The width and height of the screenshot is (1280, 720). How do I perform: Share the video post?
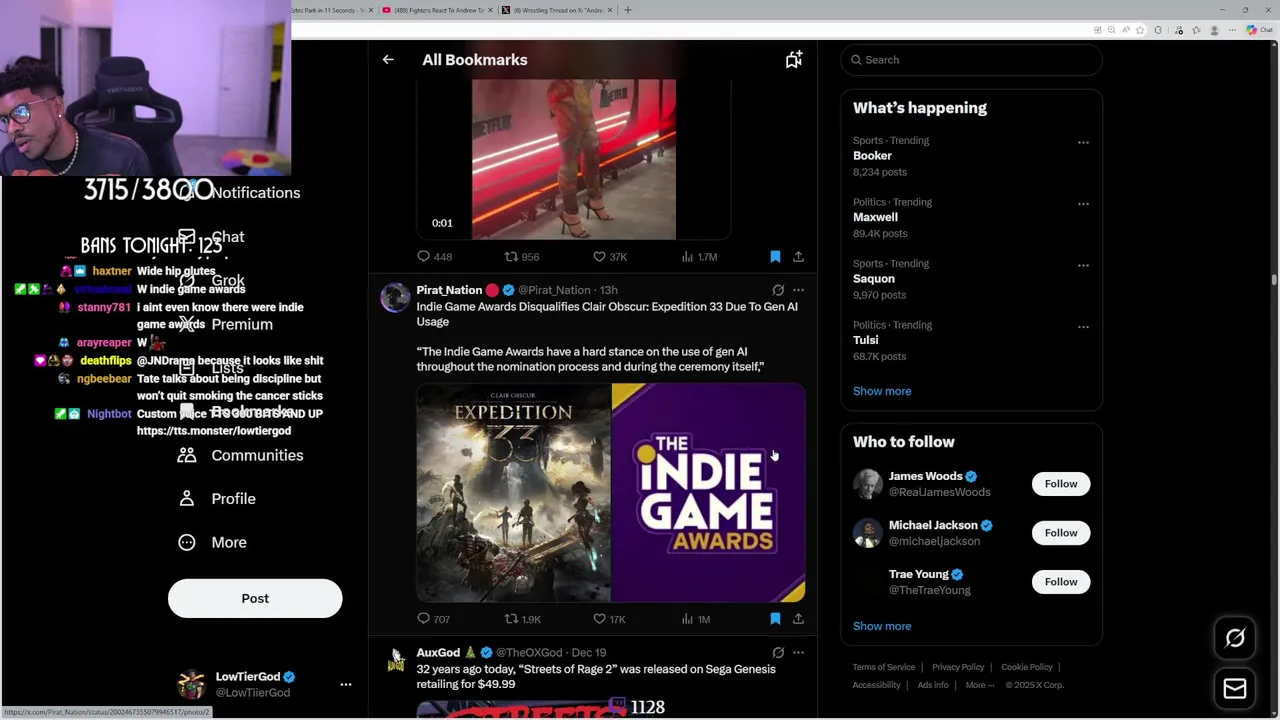[x=798, y=257]
